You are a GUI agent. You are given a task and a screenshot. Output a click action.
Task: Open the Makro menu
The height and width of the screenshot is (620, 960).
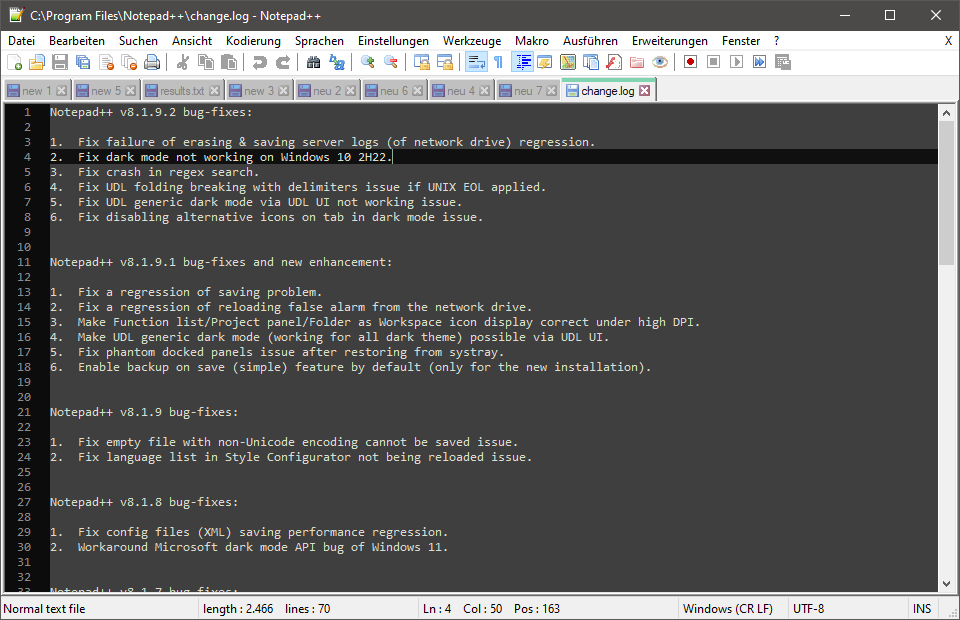tap(531, 41)
